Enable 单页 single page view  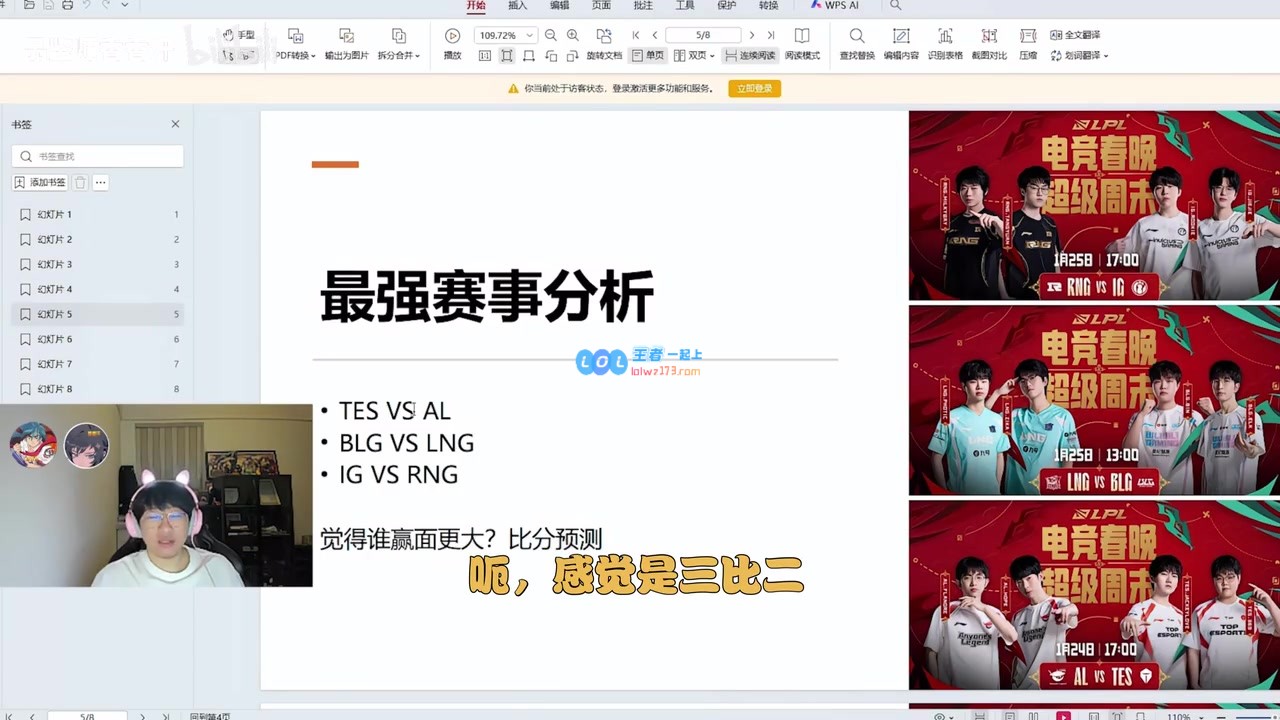pyautogui.click(x=648, y=56)
